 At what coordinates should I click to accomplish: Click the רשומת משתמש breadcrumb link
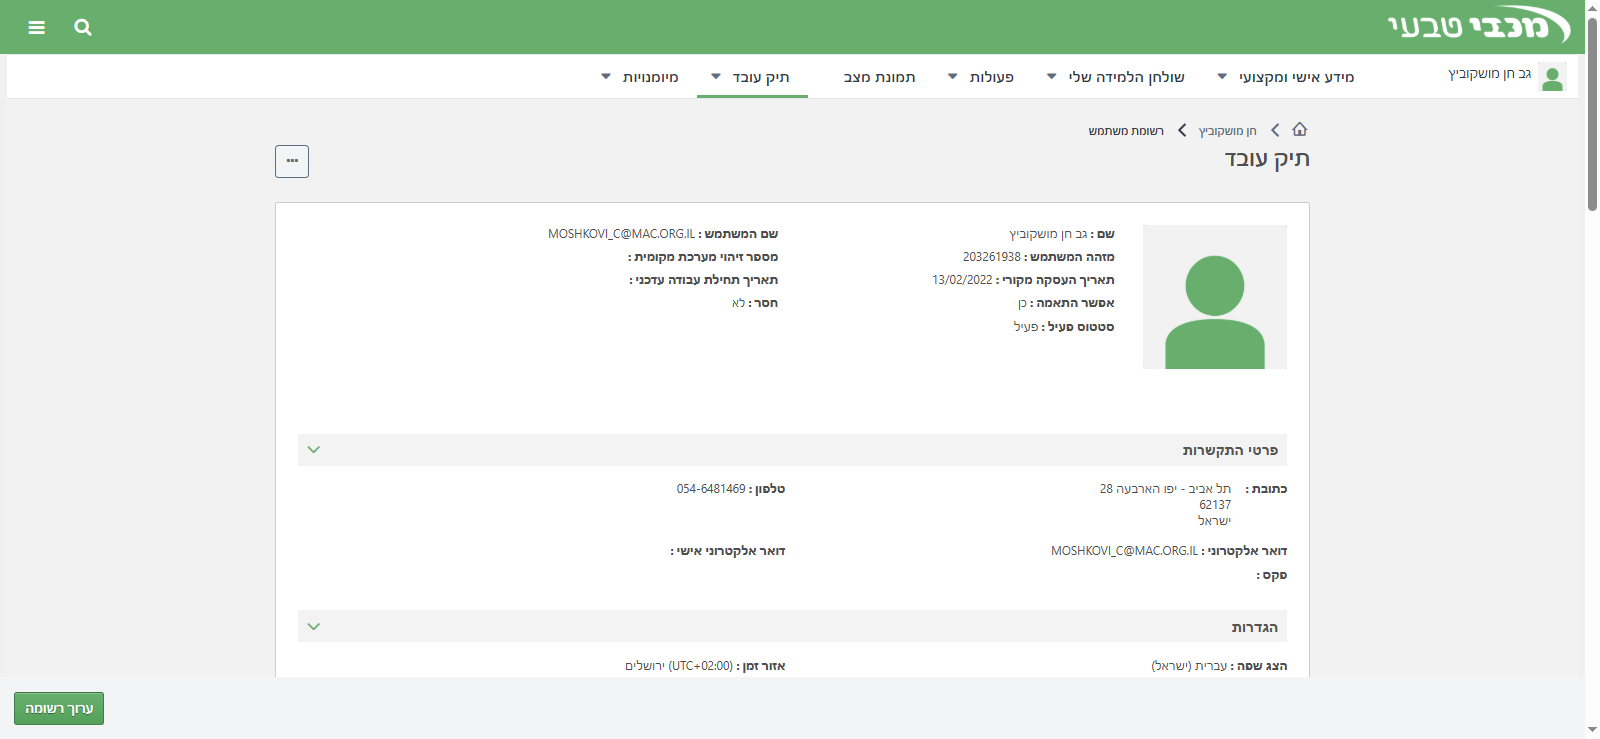coord(1126,131)
